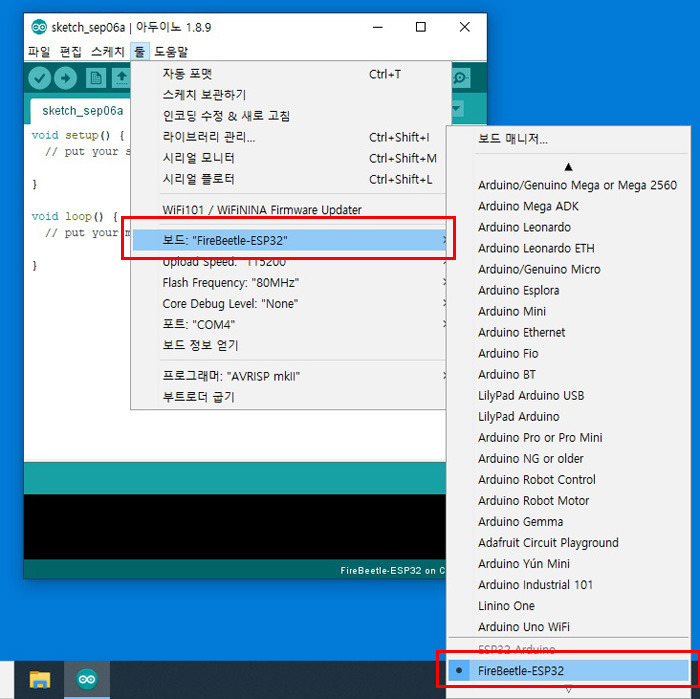The height and width of the screenshot is (699, 700).
Task: Select Arduino/Genuino Mega or Mega 2560 board
Action: pyautogui.click(x=568, y=185)
